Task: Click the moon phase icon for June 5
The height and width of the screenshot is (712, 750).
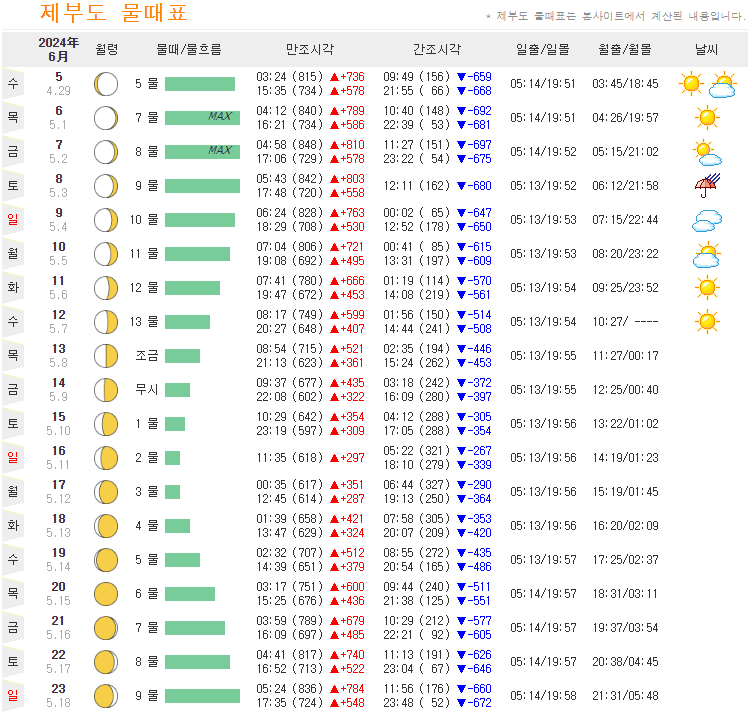Action: coord(106,84)
